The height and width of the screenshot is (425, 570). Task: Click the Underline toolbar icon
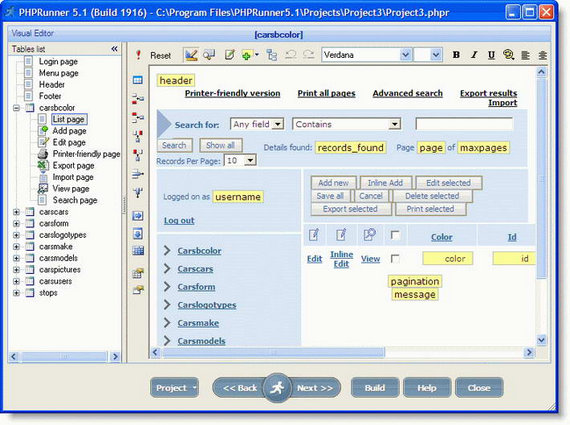click(x=491, y=55)
